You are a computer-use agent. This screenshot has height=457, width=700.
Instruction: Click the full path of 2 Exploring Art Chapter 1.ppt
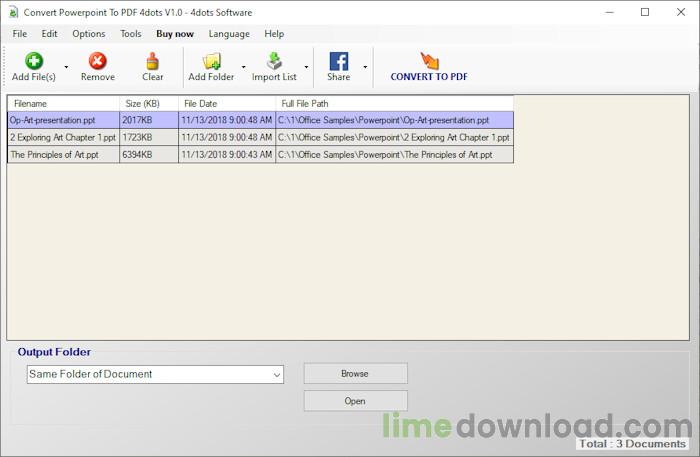[394, 137]
